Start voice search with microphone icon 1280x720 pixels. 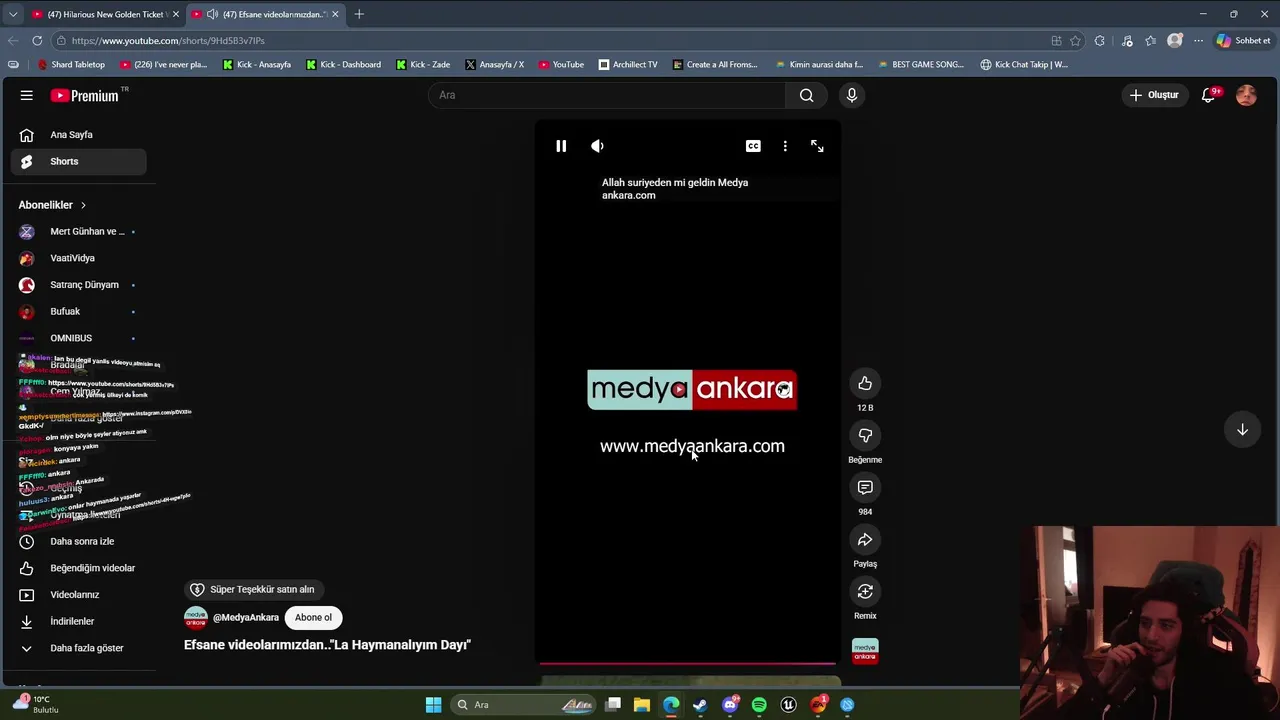pyautogui.click(x=852, y=95)
